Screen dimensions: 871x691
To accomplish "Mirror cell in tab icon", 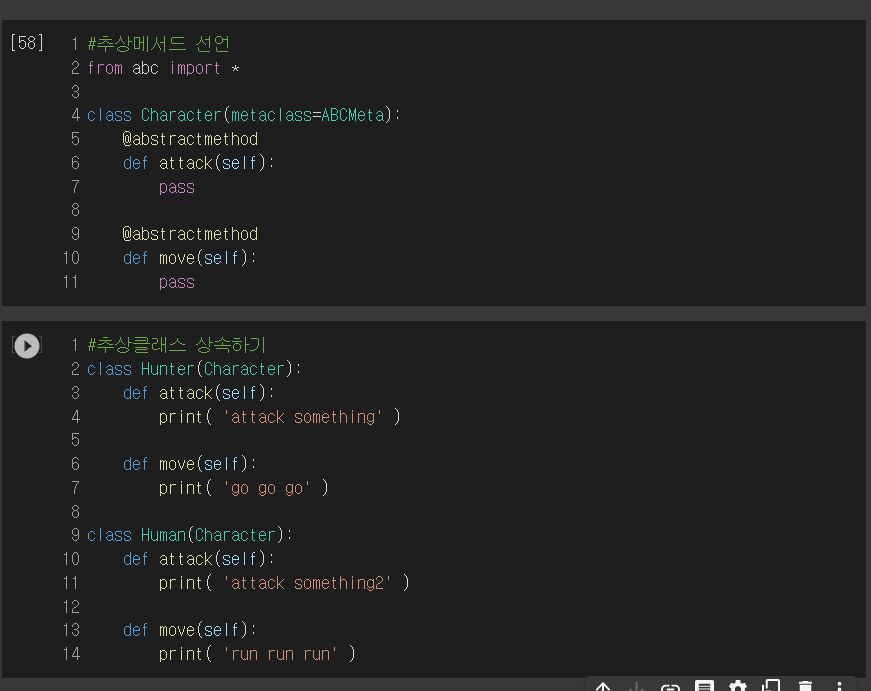I will pyautogui.click(x=772, y=686).
